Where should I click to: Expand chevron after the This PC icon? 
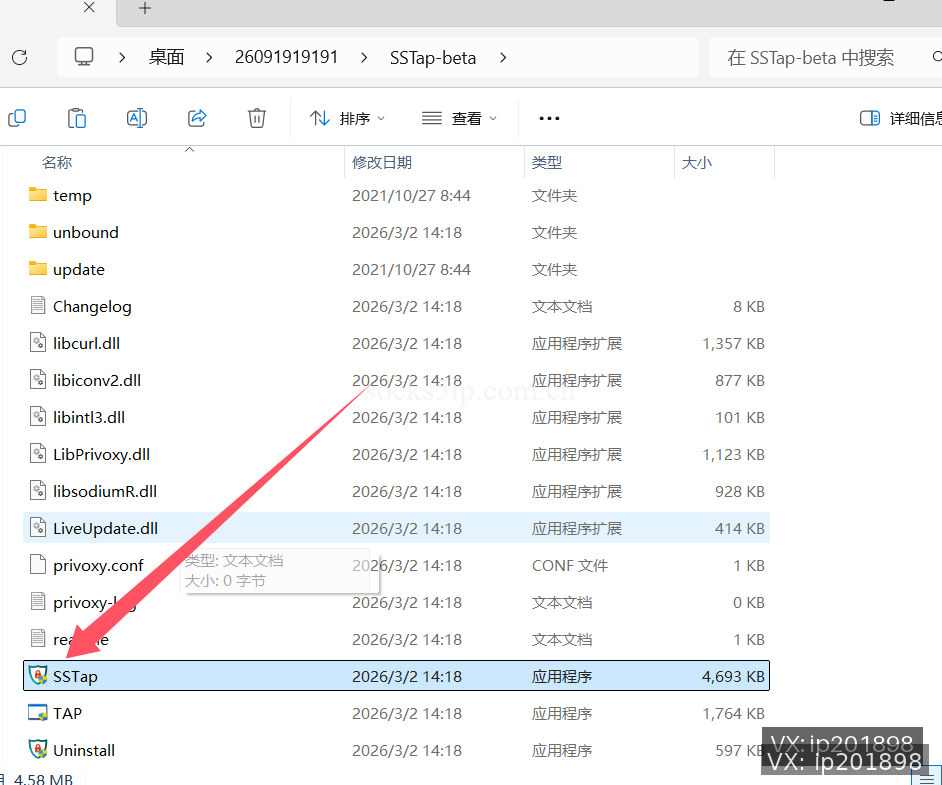click(x=122, y=58)
